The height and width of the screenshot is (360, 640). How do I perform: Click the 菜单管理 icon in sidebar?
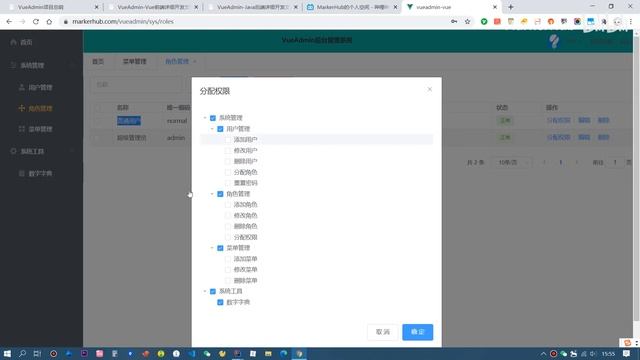click(22, 129)
